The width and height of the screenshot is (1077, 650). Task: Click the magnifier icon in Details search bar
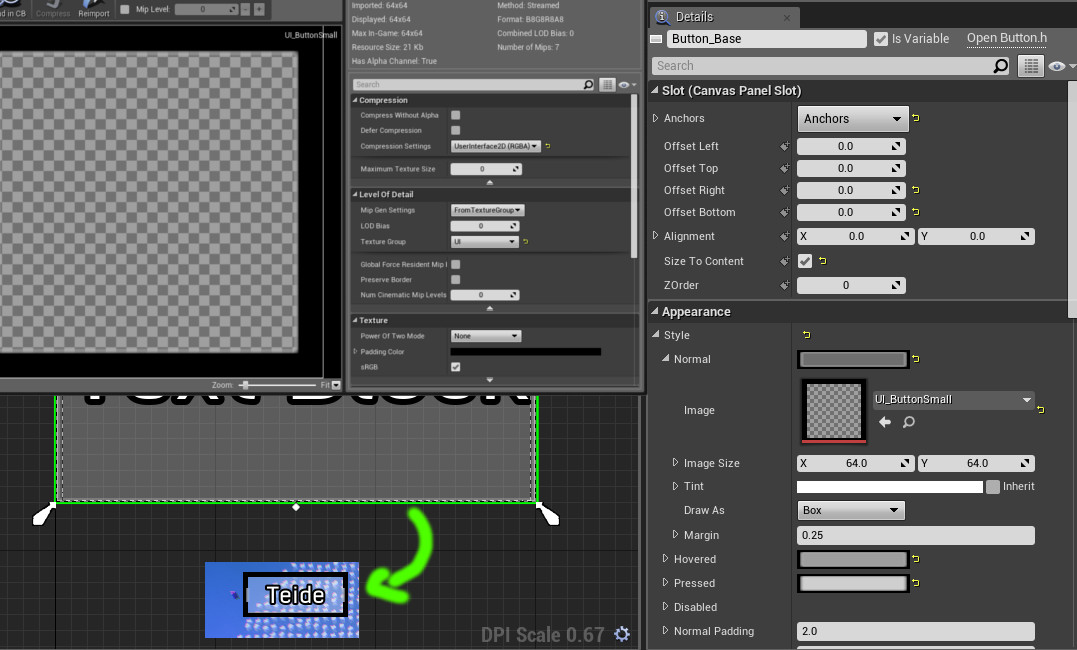[x=1001, y=66]
